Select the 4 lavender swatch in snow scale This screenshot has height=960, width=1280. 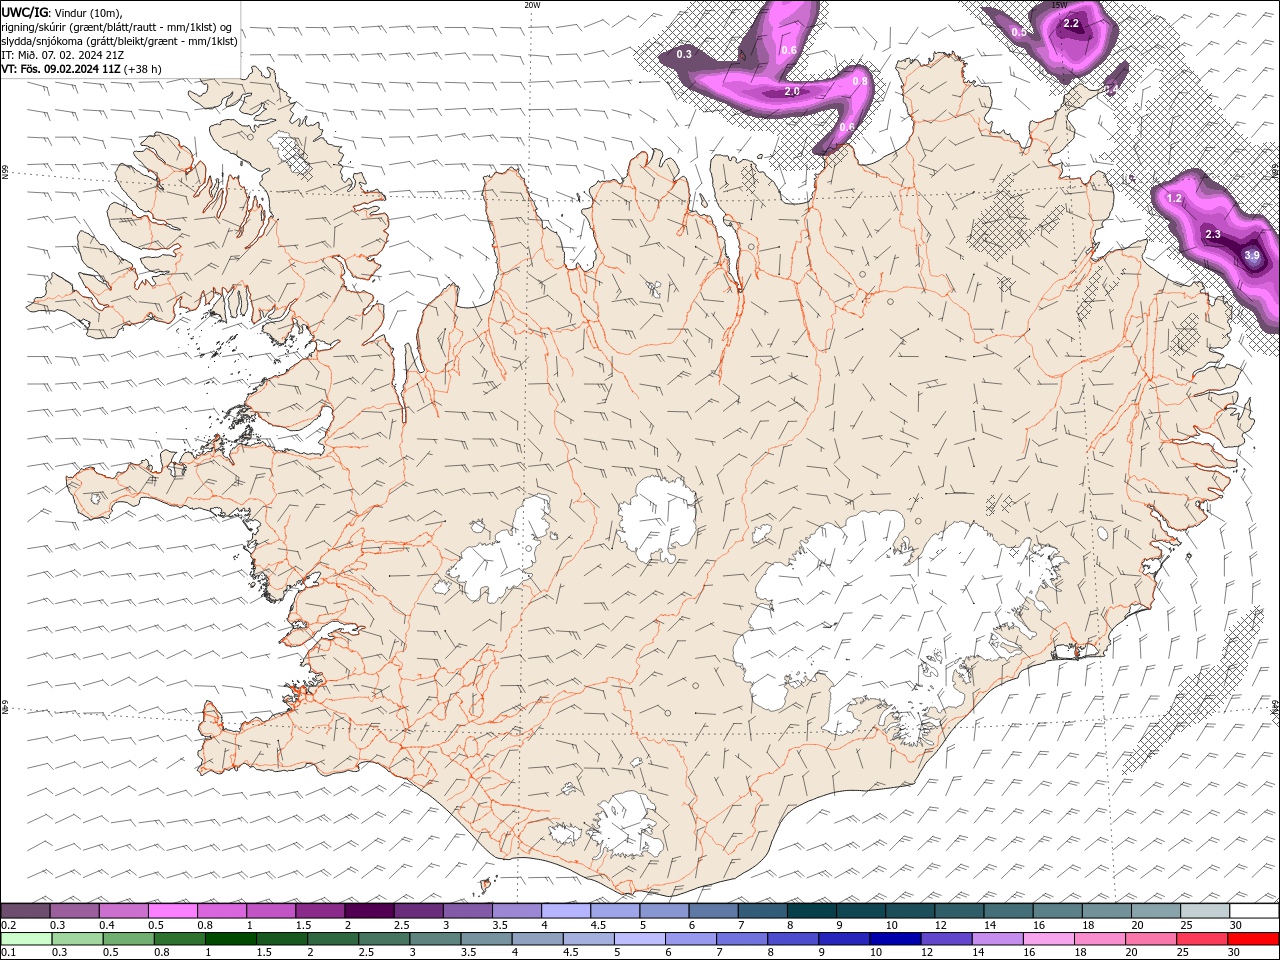(x=566, y=910)
